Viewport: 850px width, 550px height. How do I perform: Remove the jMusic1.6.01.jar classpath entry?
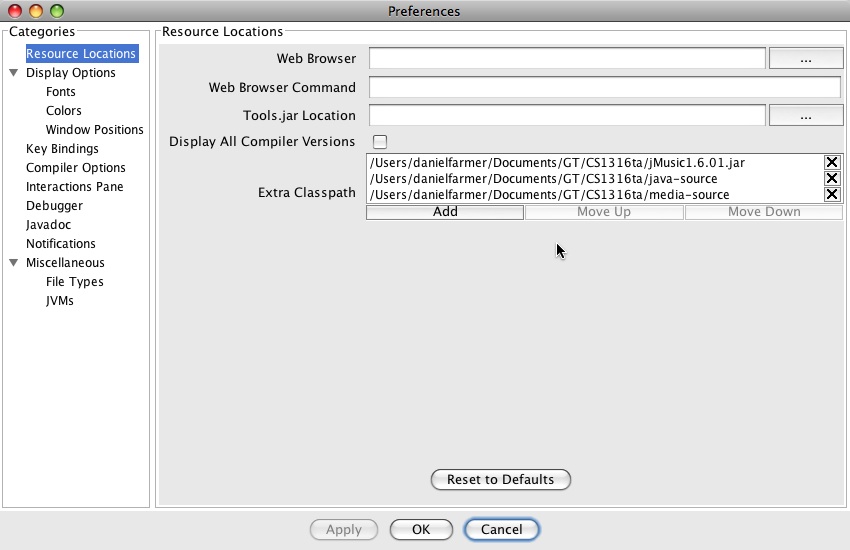coord(831,163)
